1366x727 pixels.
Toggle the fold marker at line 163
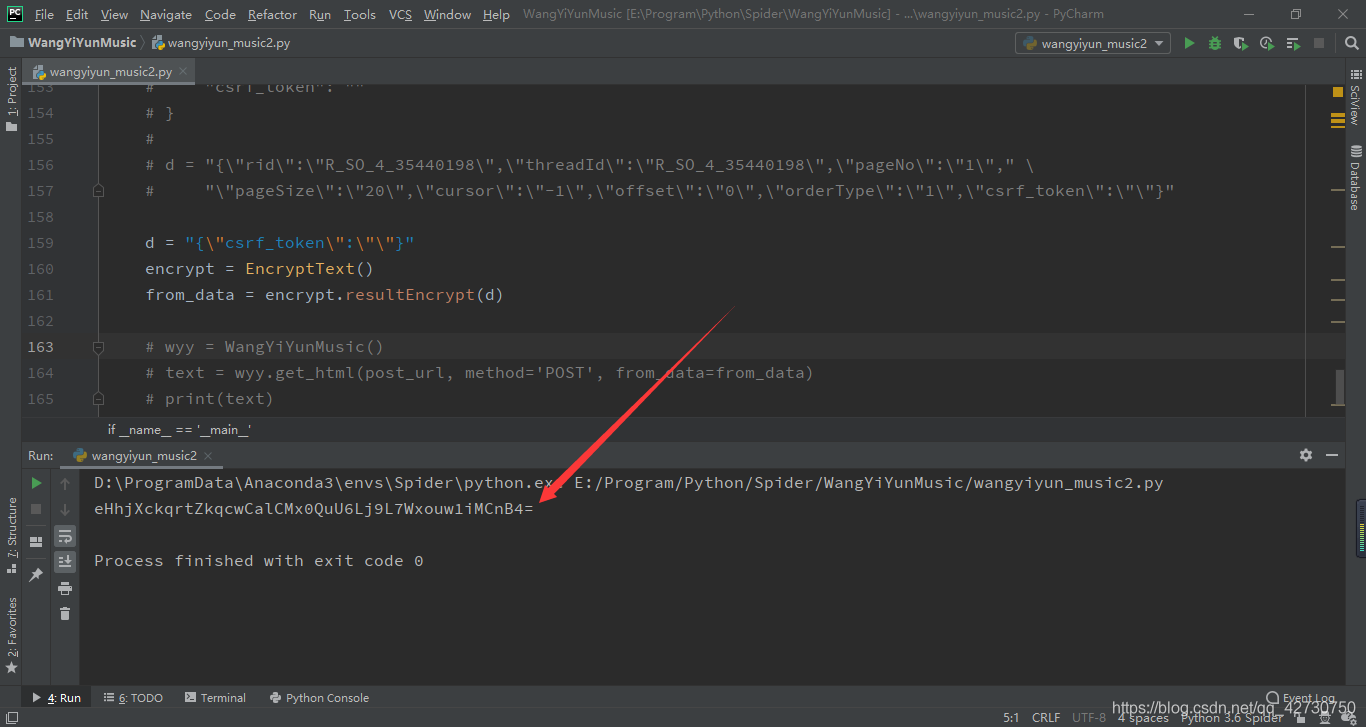(x=98, y=347)
